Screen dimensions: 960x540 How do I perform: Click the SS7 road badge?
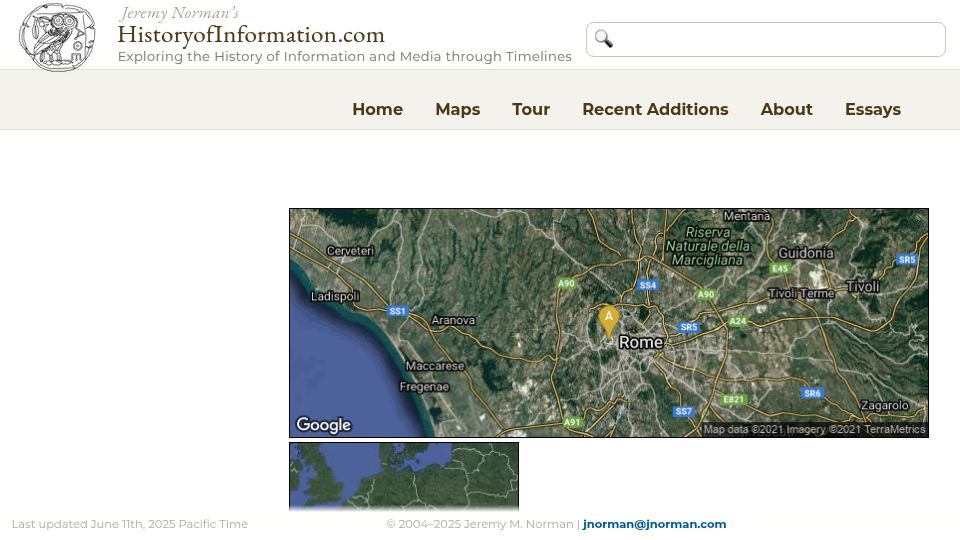tap(683, 411)
